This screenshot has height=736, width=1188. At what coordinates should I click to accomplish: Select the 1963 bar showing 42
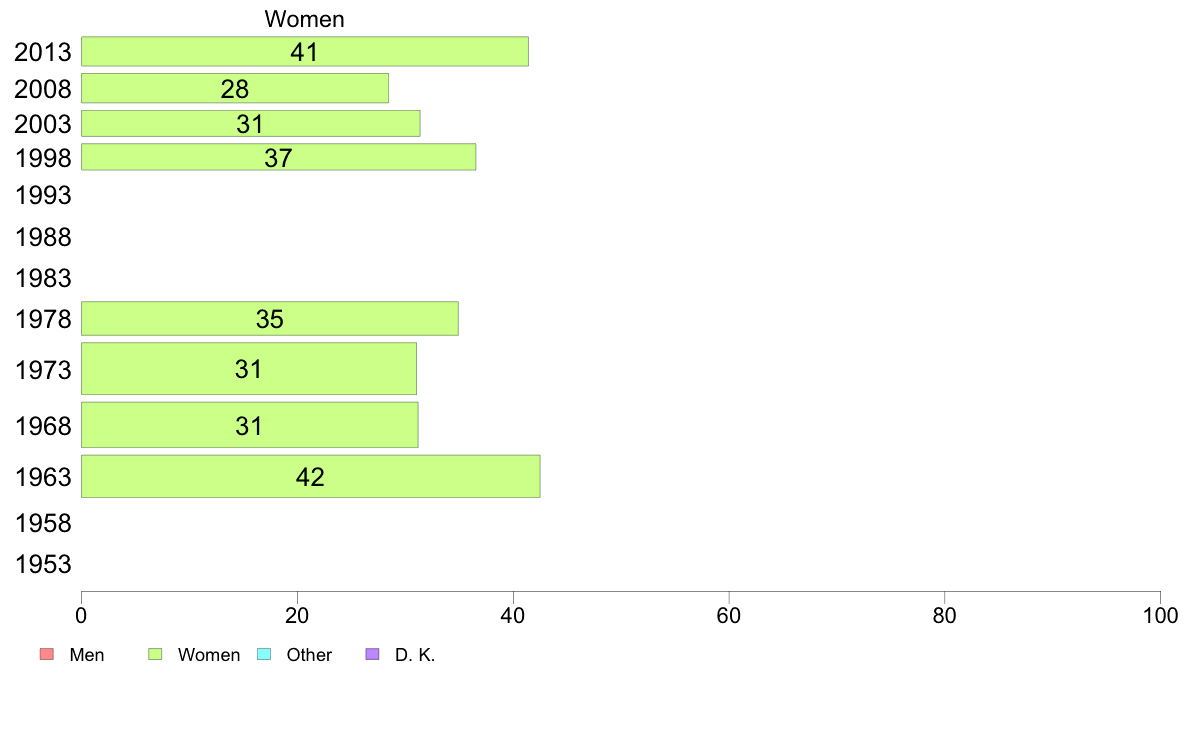(311, 476)
